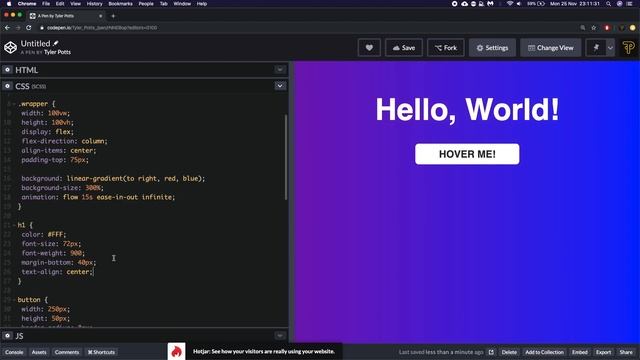Expand HTML panel dropdown chevron

(x=280, y=70)
